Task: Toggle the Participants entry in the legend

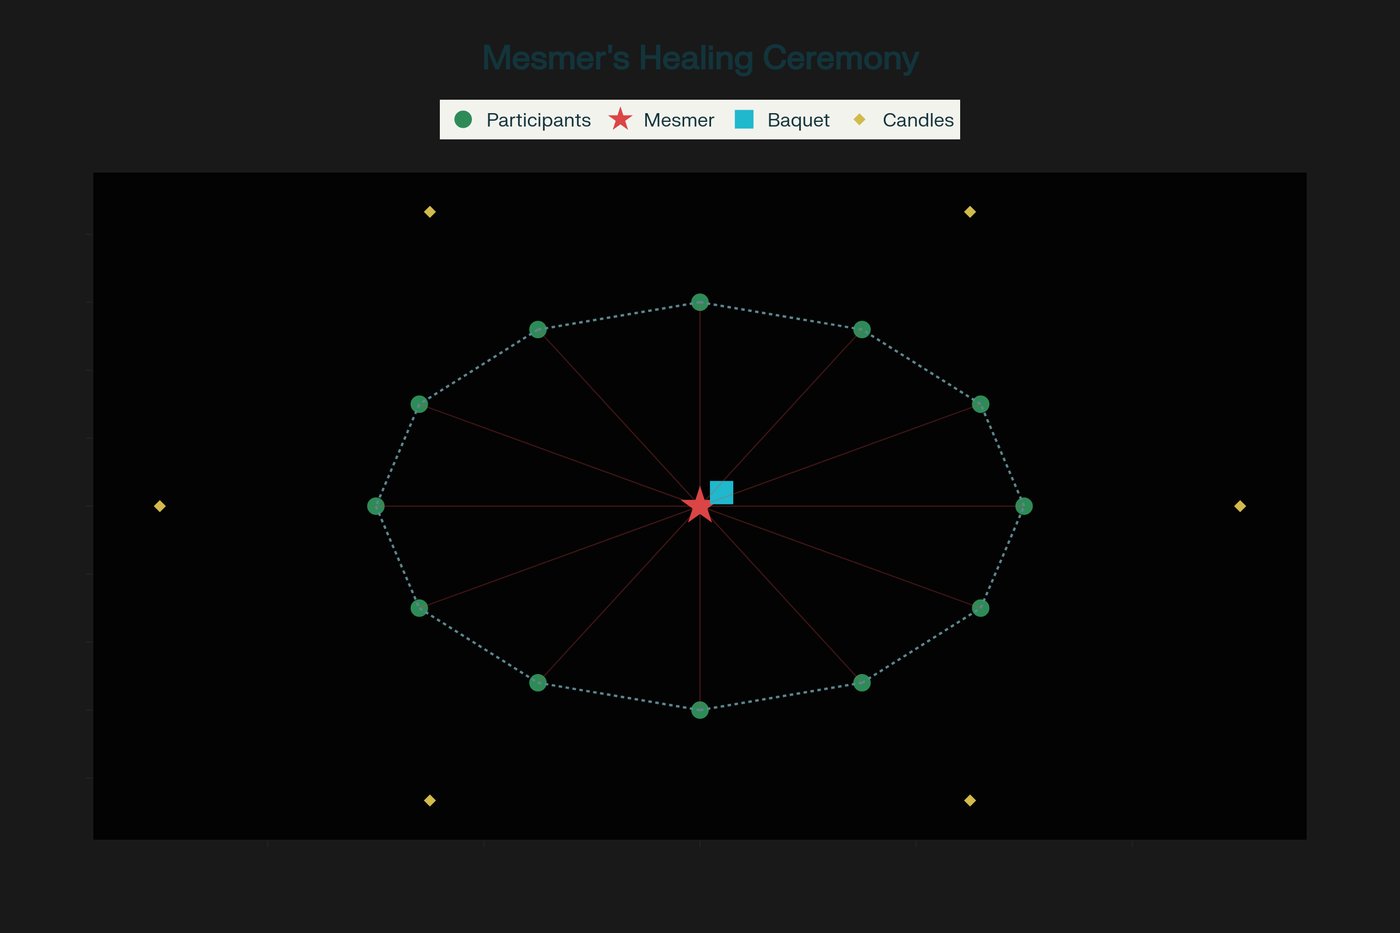Action: coord(522,120)
